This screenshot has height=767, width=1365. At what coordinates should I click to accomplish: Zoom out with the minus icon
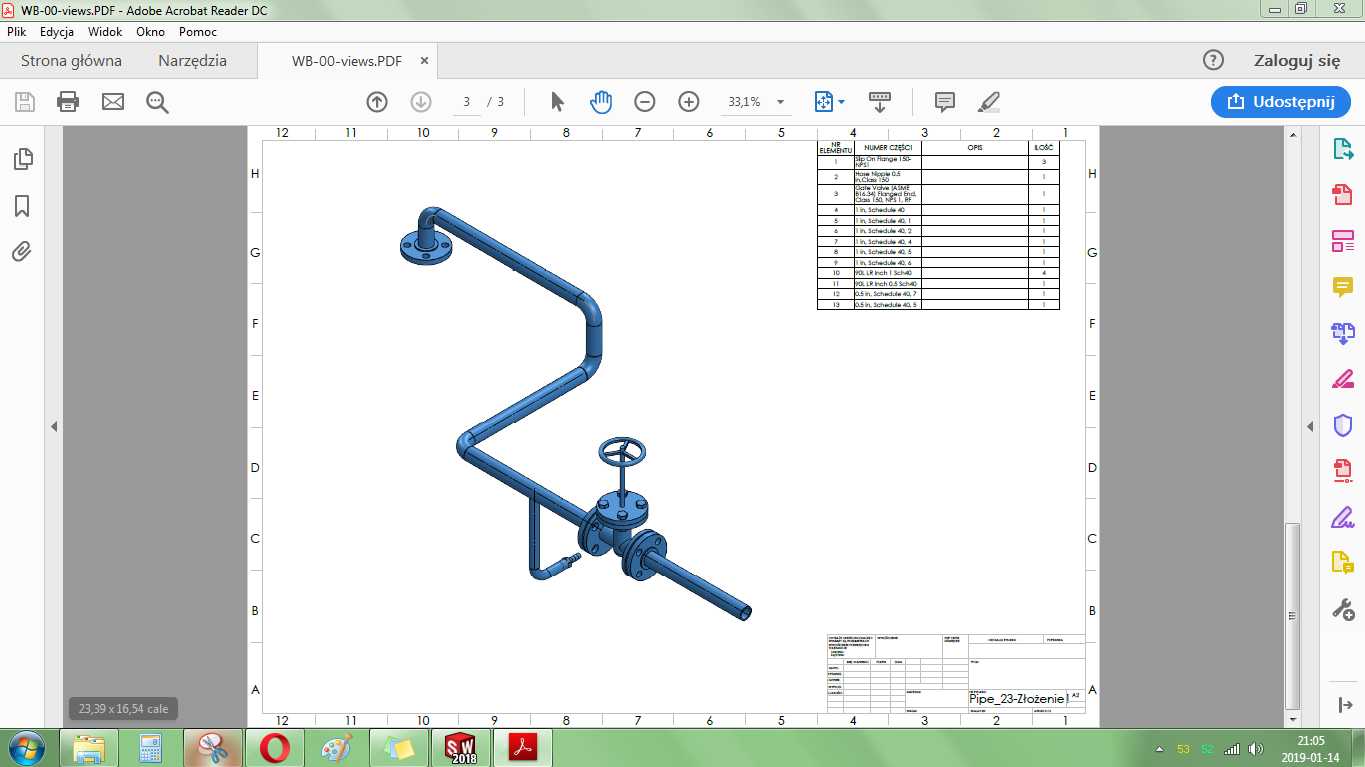(645, 101)
